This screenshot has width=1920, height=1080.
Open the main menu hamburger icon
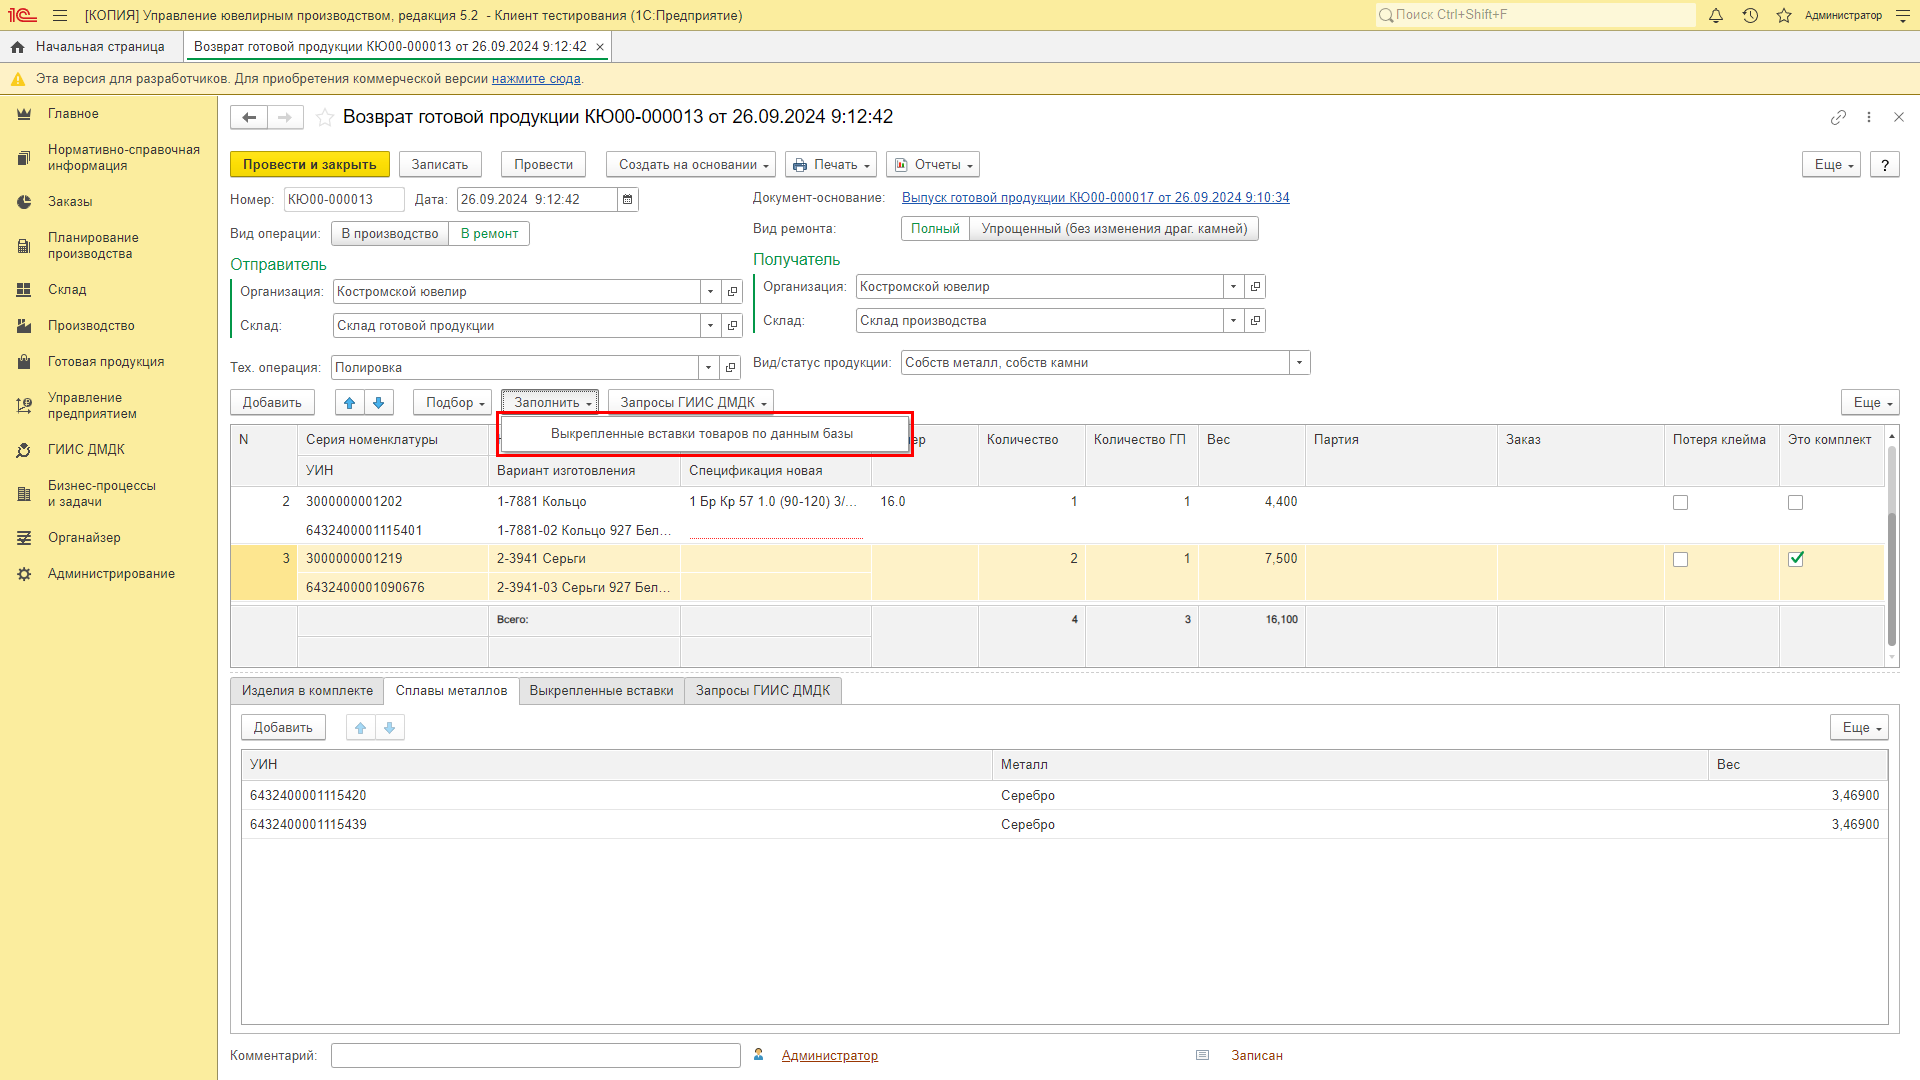(60, 15)
